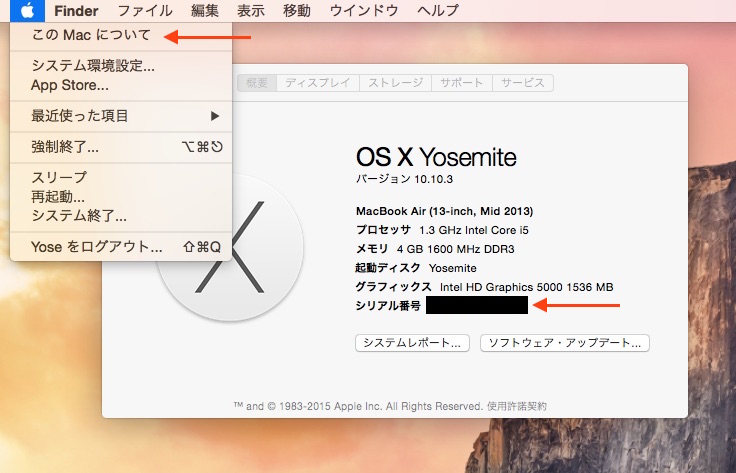
Task: Open the サービス tab
Action: pyautogui.click(x=522, y=83)
